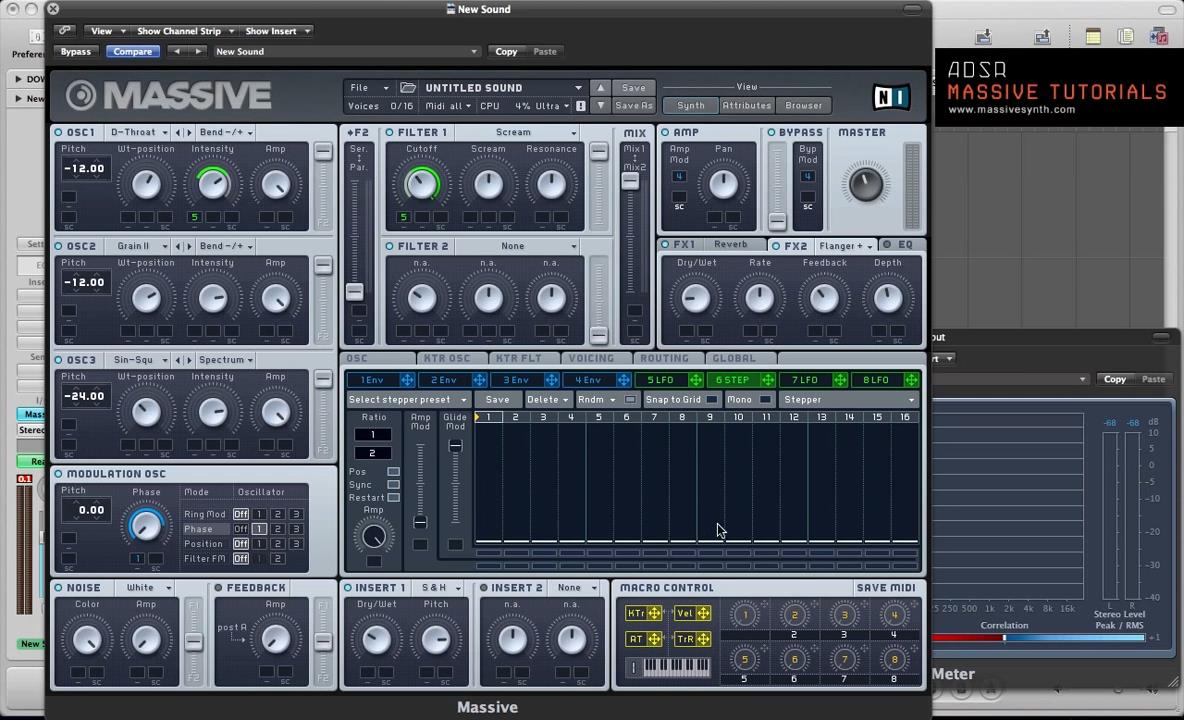This screenshot has width=1184, height=720.
Task: Click the previous setting left arrow in header
Action: click(x=177, y=51)
